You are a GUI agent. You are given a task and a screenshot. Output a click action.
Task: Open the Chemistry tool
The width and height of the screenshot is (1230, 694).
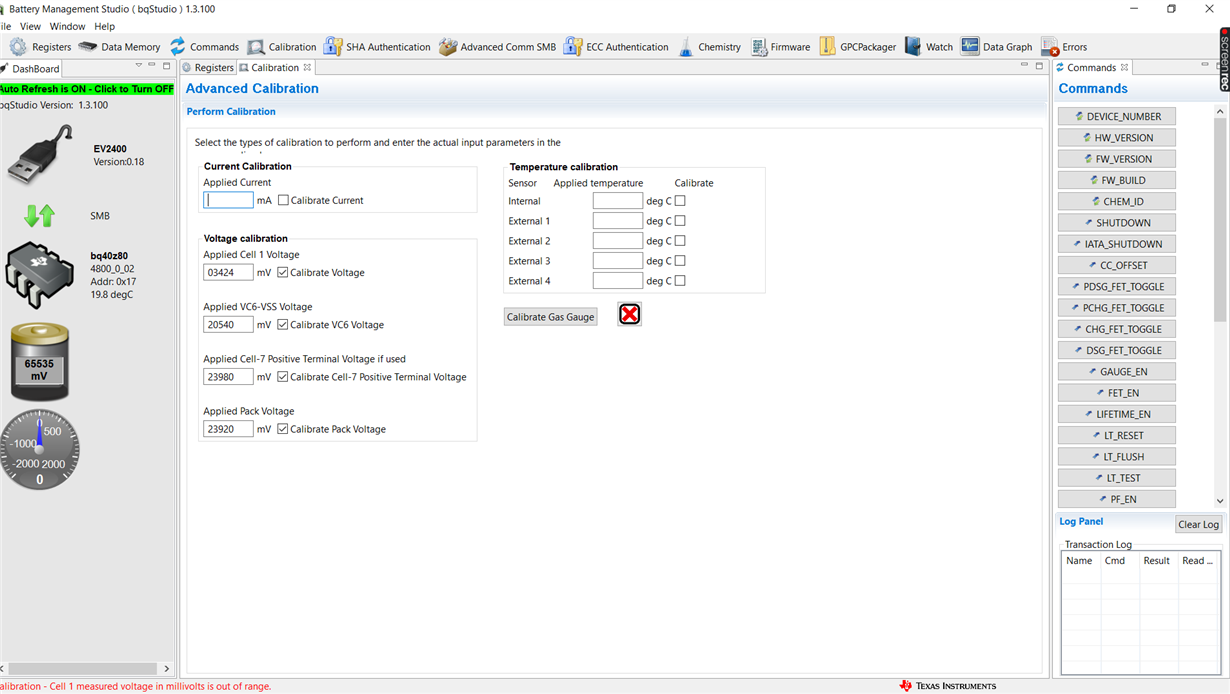pos(709,47)
